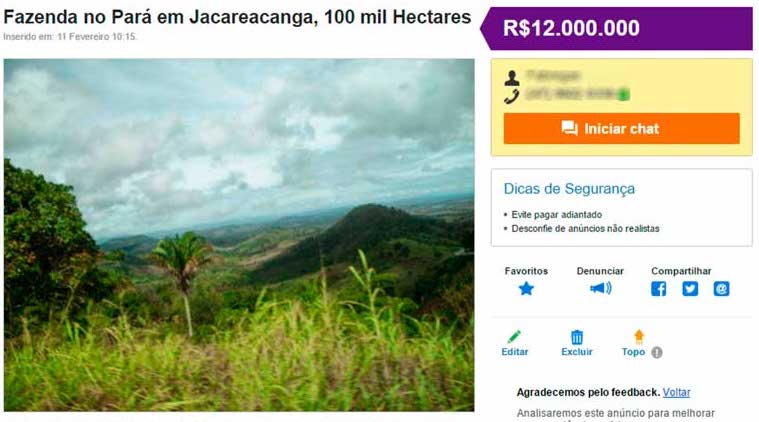Share the listing by email icon
The height and width of the screenshot is (422, 759).
coord(721,289)
